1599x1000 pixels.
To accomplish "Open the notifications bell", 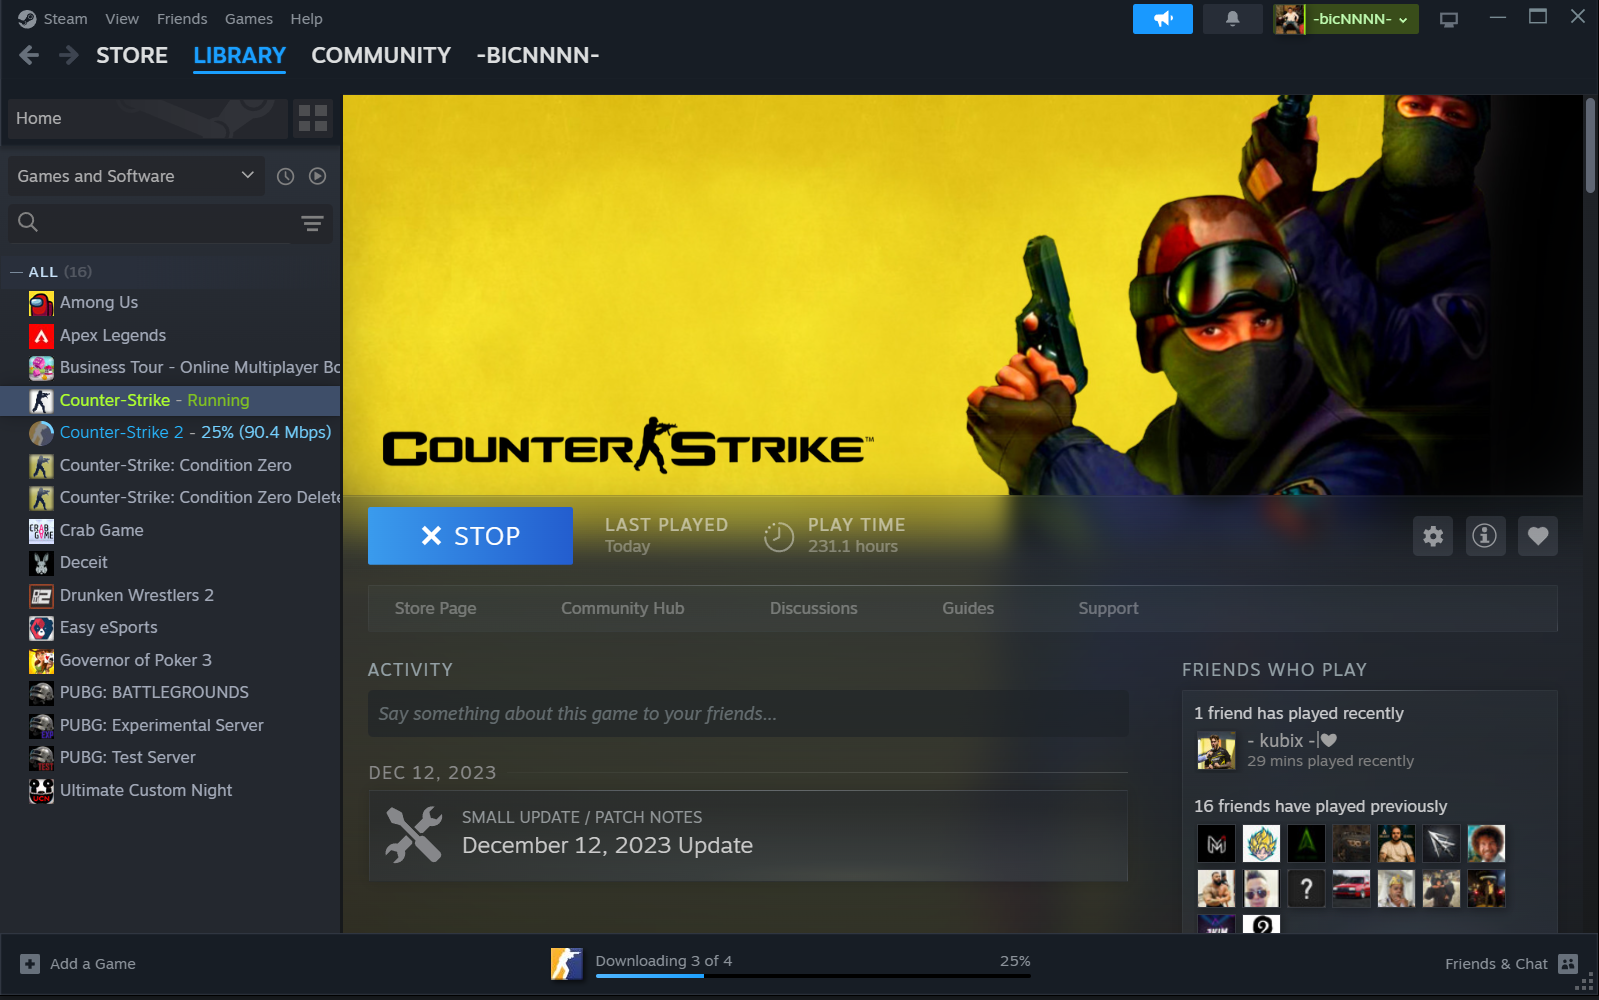I will pos(1232,19).
